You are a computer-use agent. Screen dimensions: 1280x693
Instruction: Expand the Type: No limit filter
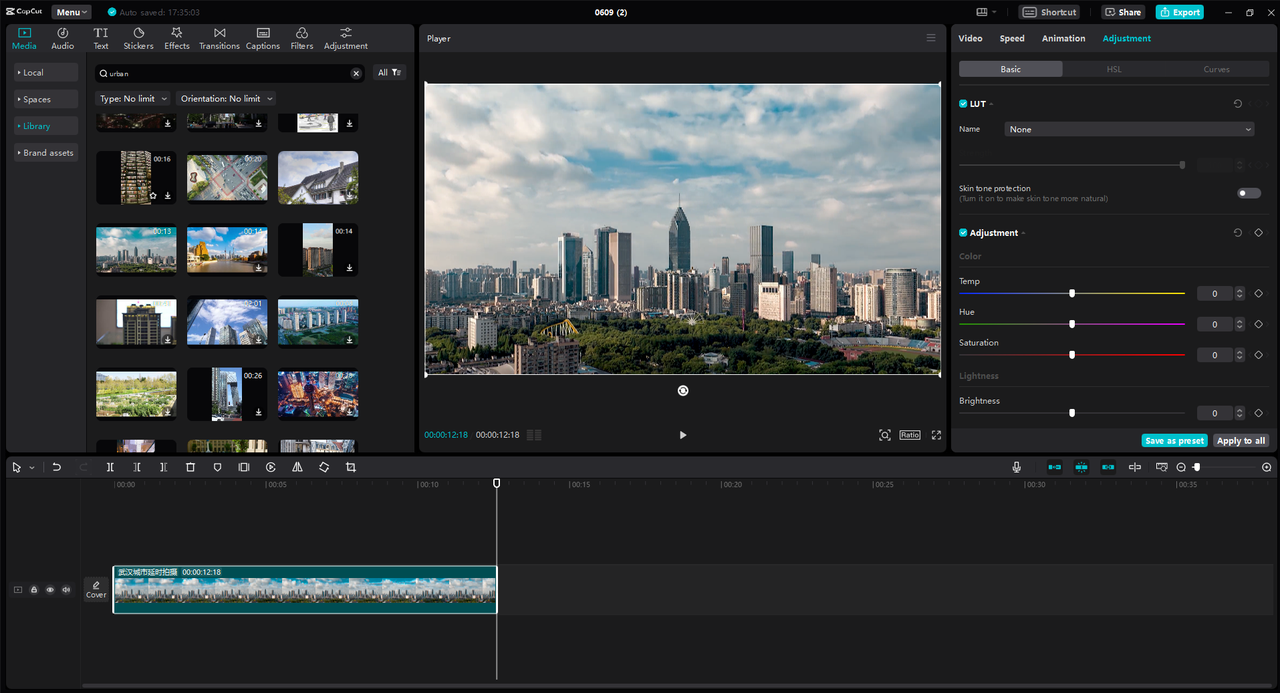[133, 99]
